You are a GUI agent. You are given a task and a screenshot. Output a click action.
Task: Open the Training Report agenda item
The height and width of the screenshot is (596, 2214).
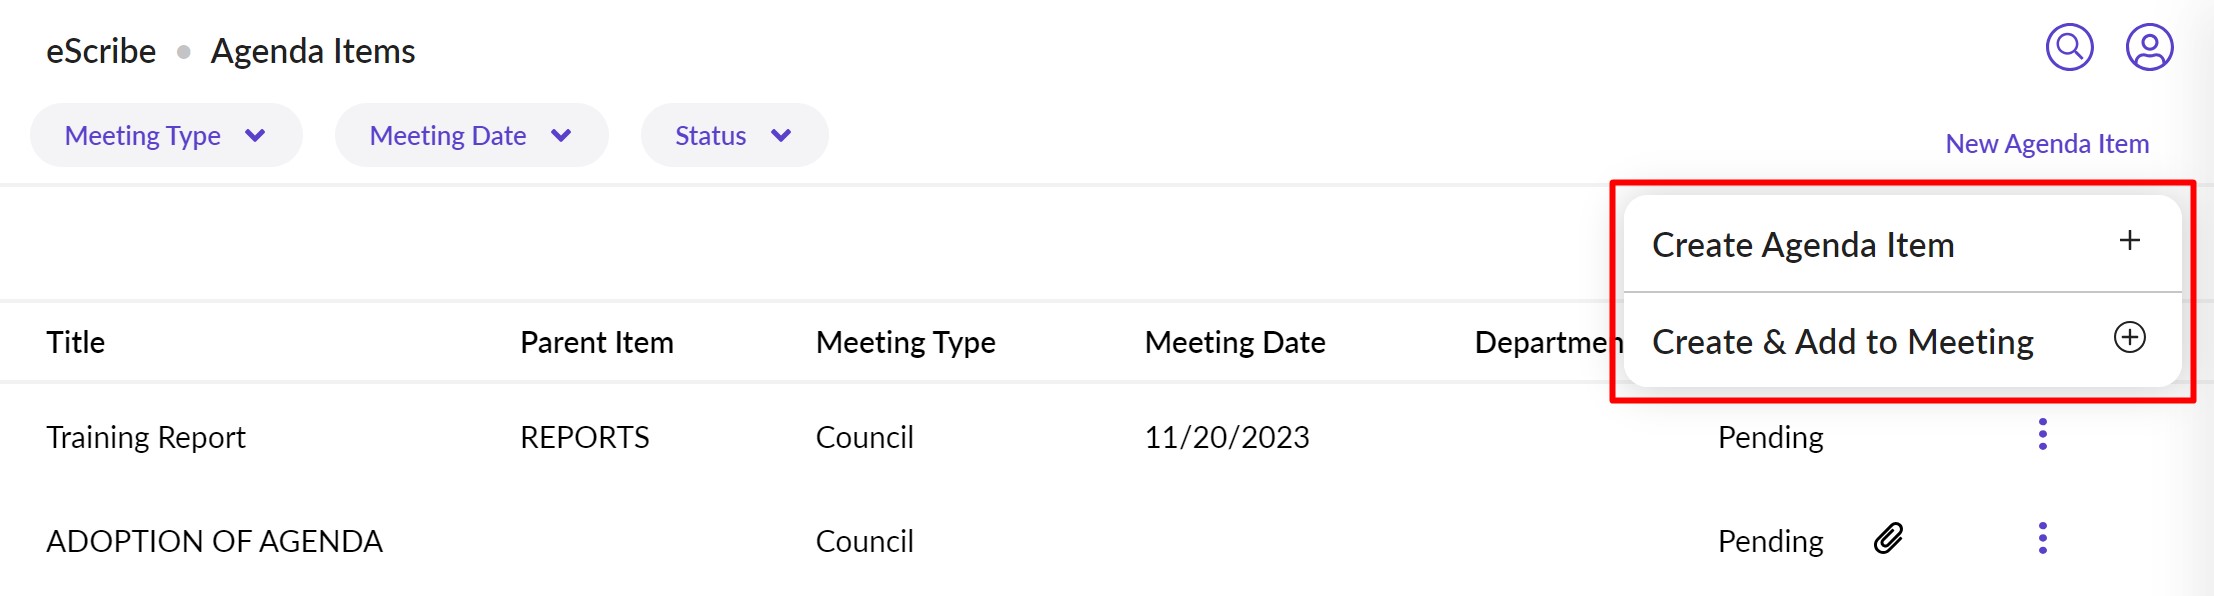click(x=146, y=438)
